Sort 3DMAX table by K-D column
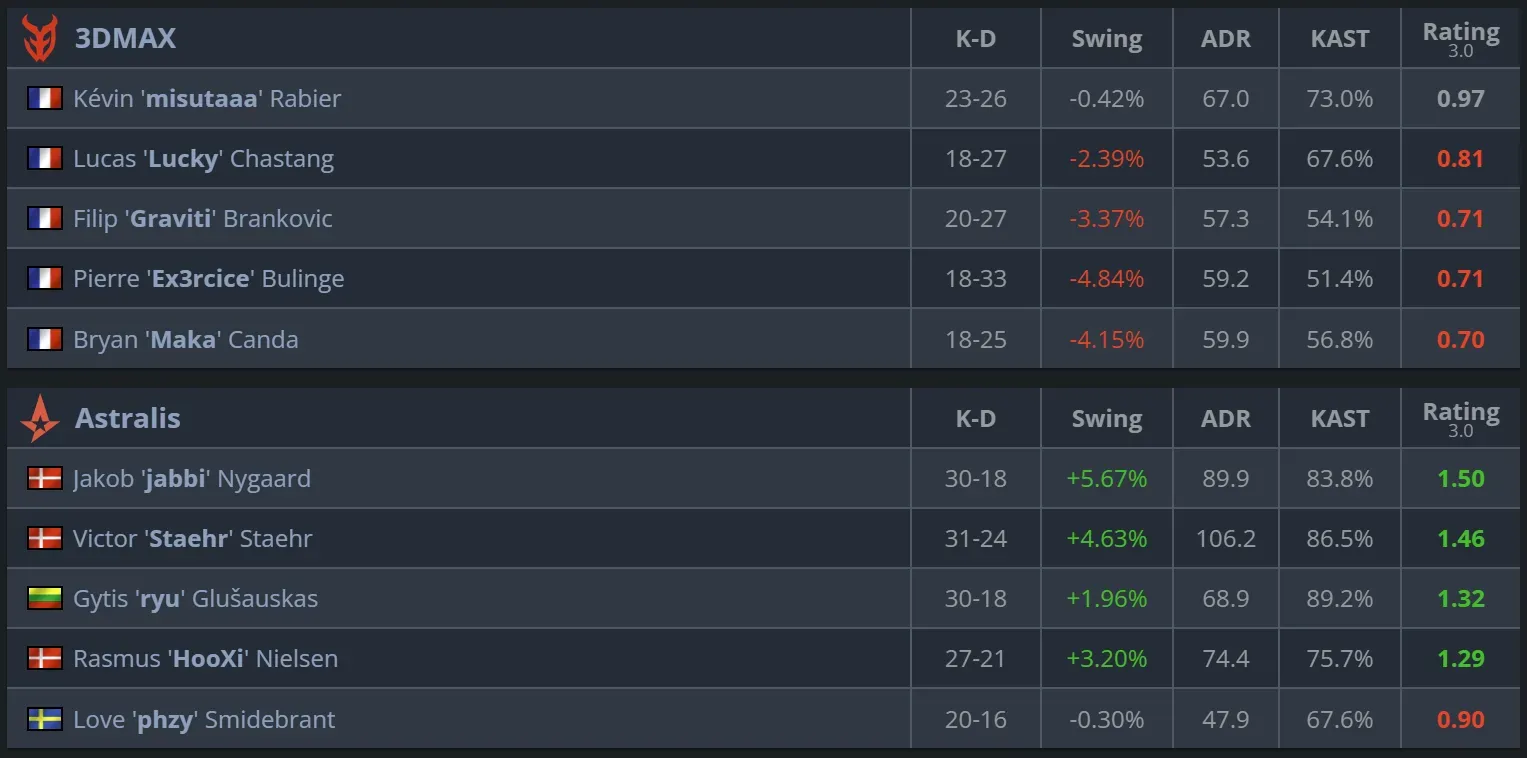The image size is (1527, 758). [975, 39]
